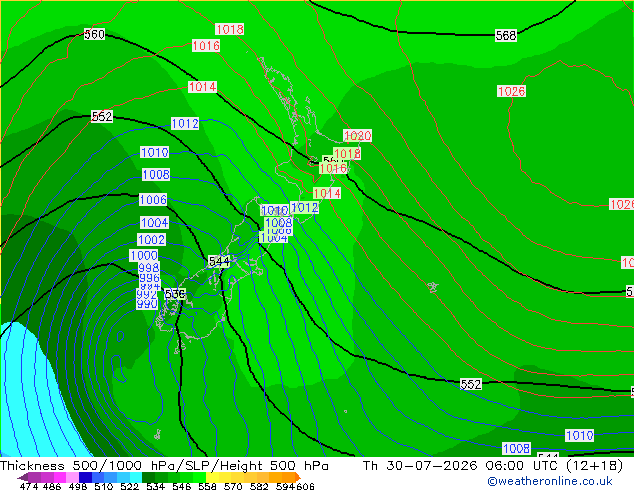Click the blue 1008 label at the bottom right
Screen dimensions: 634x490
pyautogui.click(x=516, y=448)
